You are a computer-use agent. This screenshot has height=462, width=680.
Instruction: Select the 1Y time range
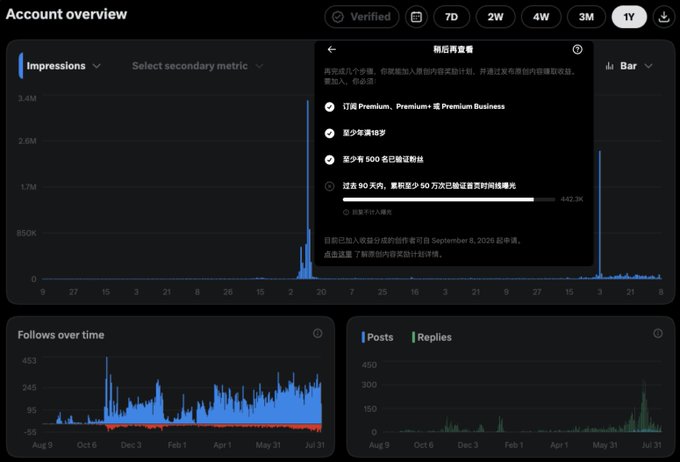pyautogui.click(x=629, y=17)
